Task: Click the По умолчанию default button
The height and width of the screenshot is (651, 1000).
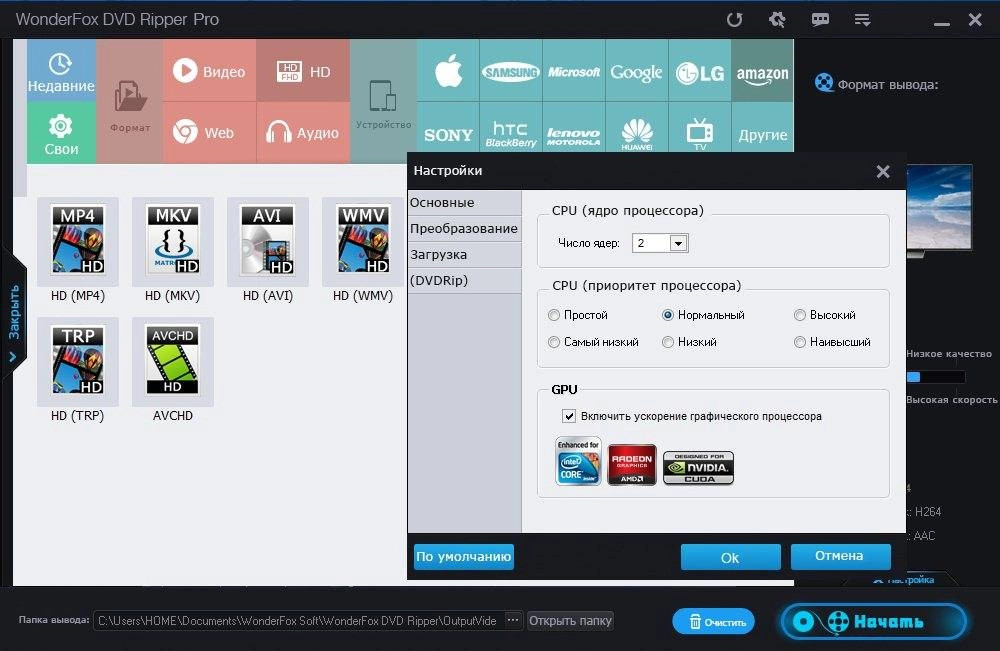Action: [464, 557]
